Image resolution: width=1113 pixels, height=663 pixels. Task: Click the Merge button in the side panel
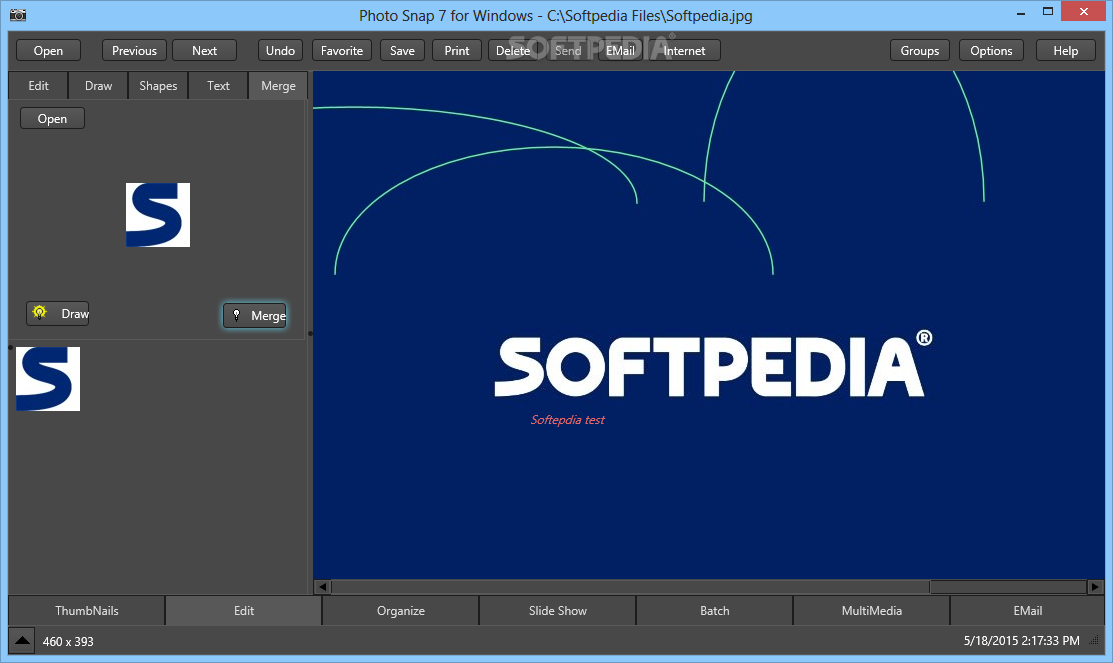pos(255,315)
